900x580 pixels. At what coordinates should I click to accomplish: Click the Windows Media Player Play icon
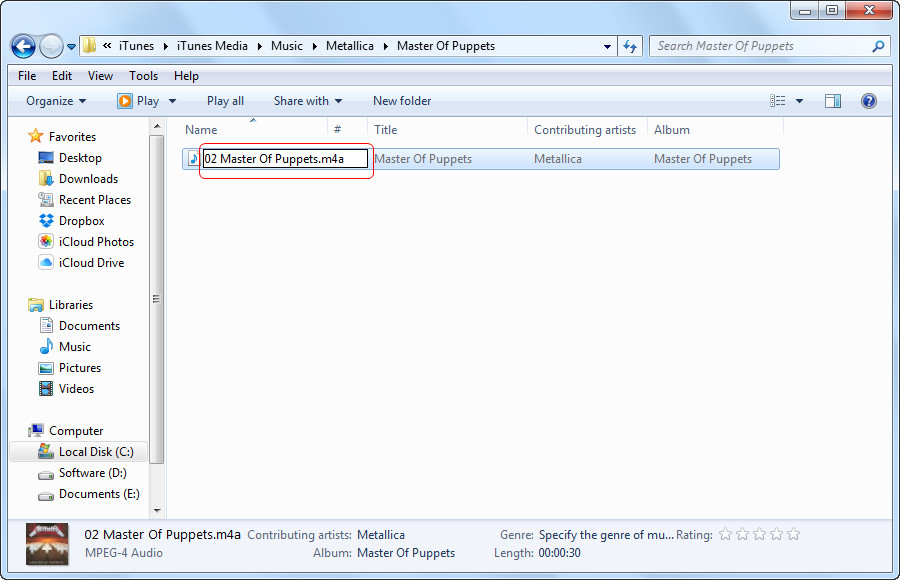125,101
